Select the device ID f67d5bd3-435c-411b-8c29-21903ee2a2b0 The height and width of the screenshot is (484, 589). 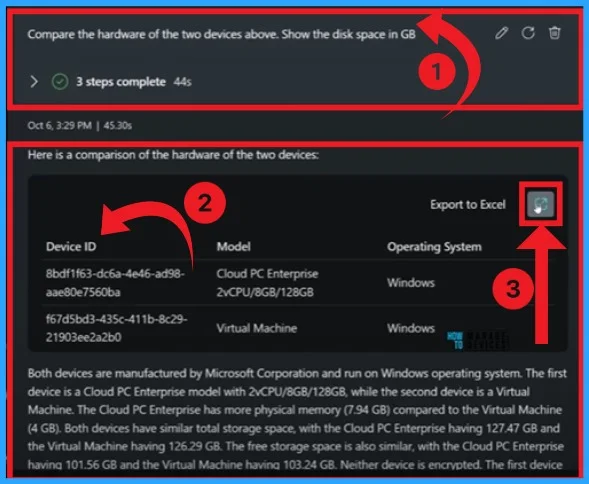point(116,328)
